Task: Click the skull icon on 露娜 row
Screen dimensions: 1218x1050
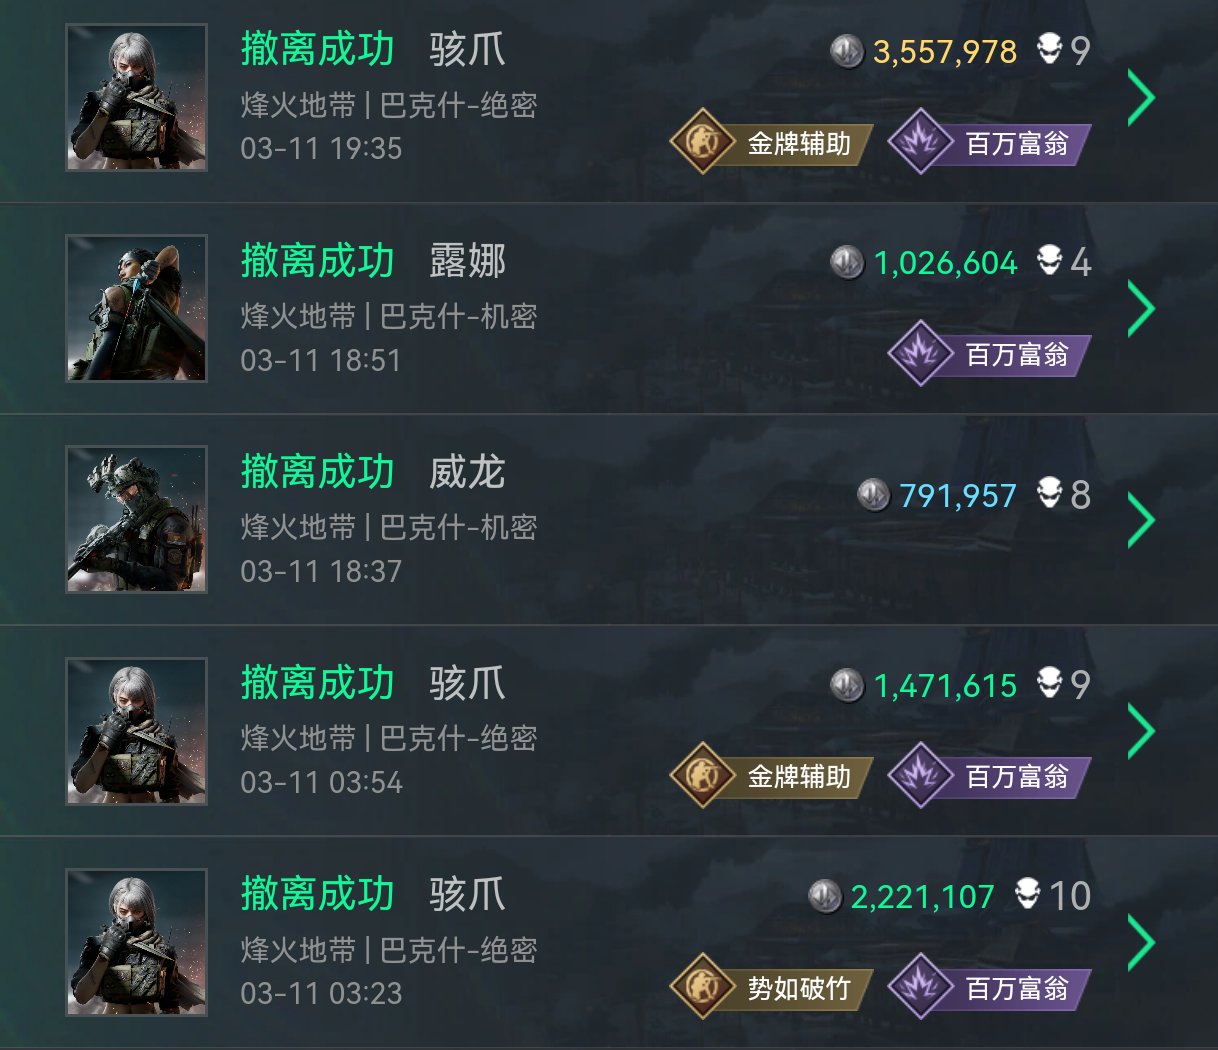Action: click(x=1049, y=261)
